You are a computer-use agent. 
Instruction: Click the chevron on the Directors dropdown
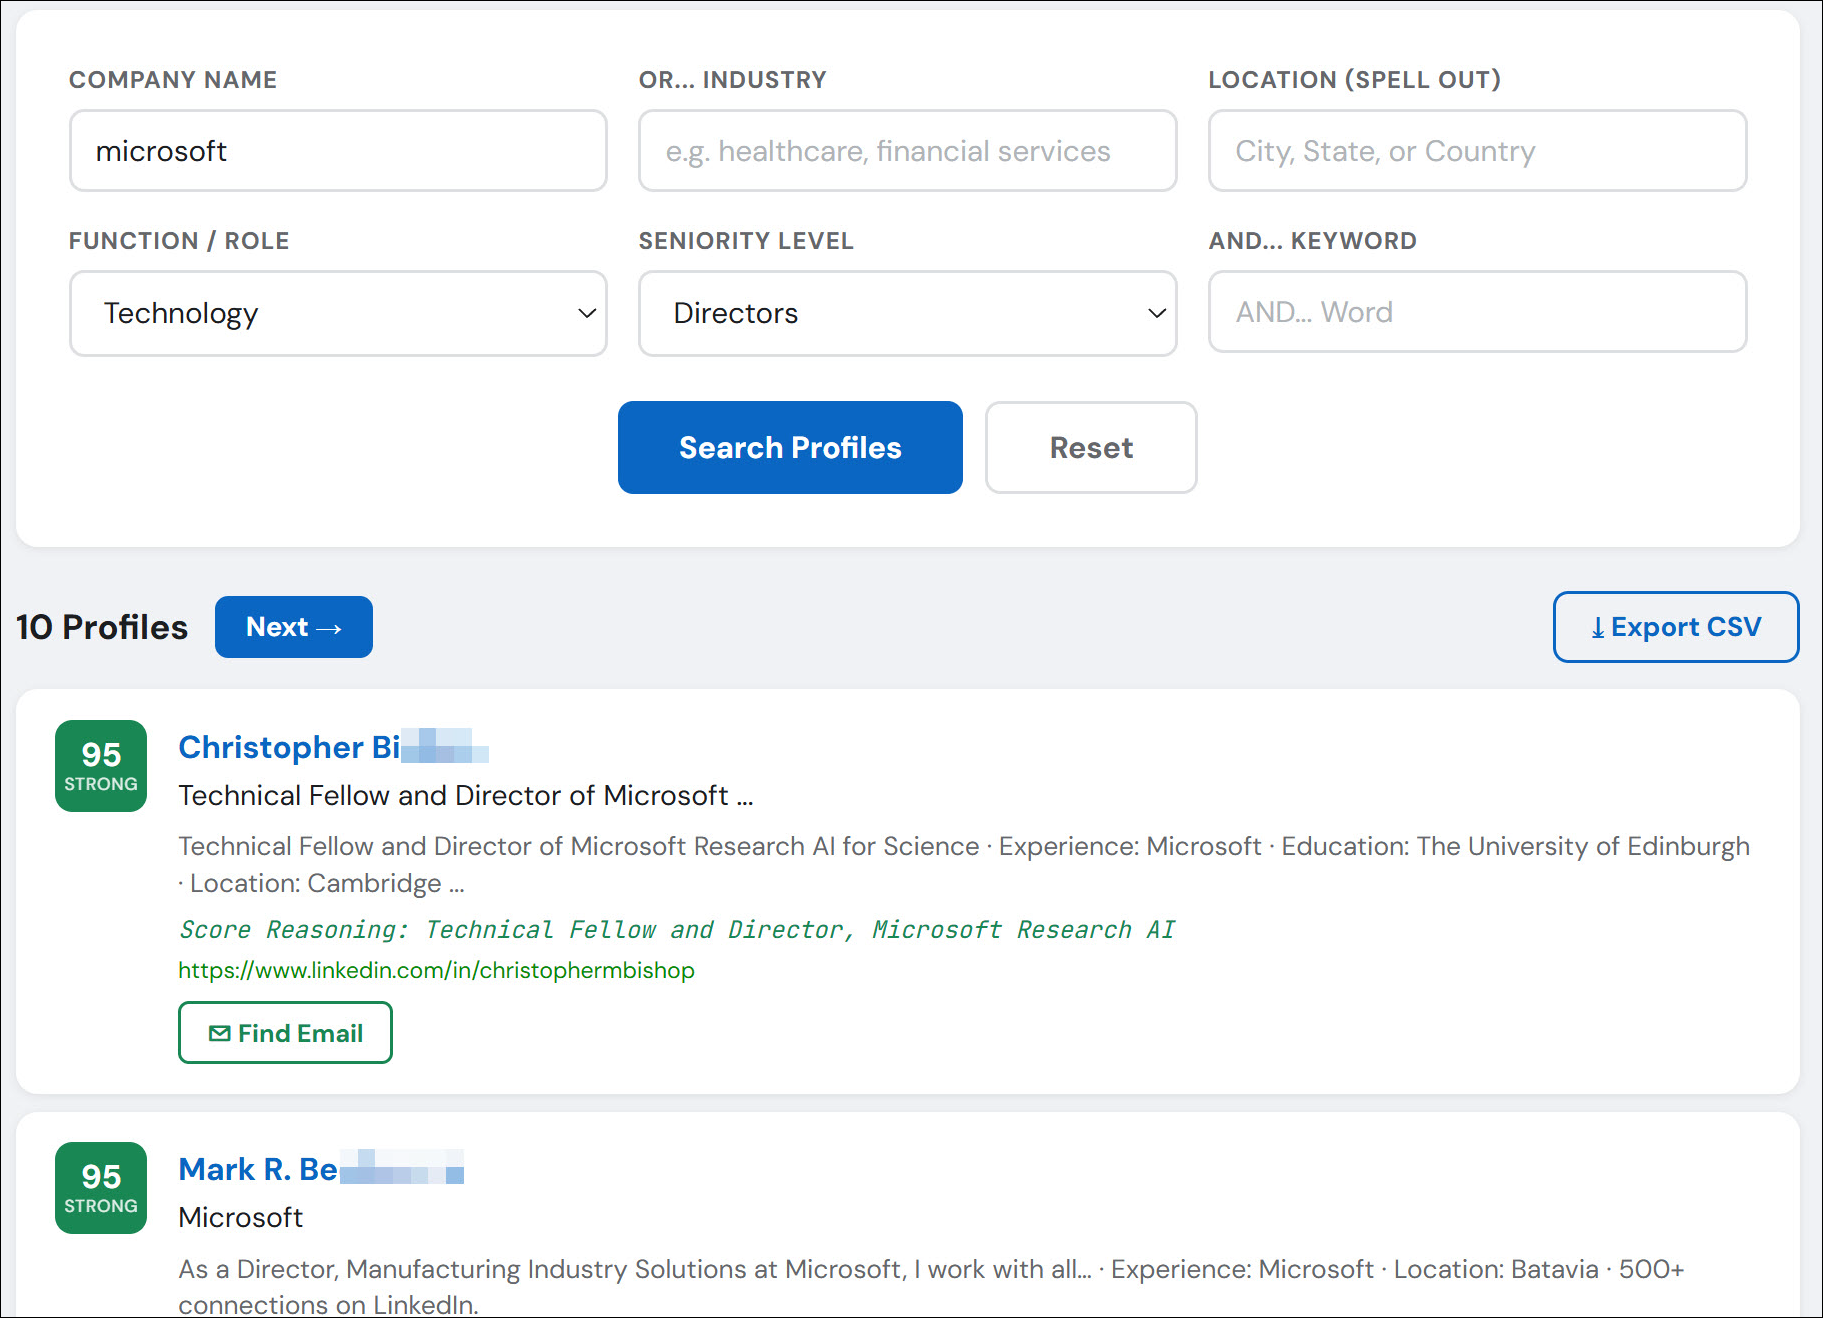pos(1157,313)
